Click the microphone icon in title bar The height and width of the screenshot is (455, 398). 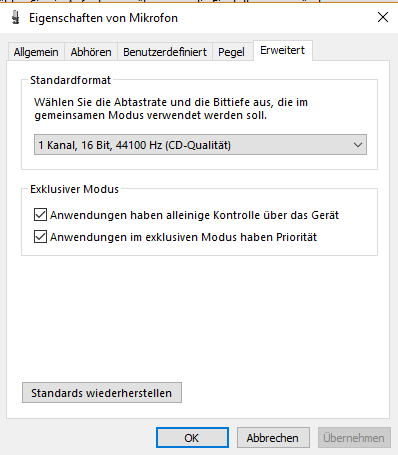16,18
